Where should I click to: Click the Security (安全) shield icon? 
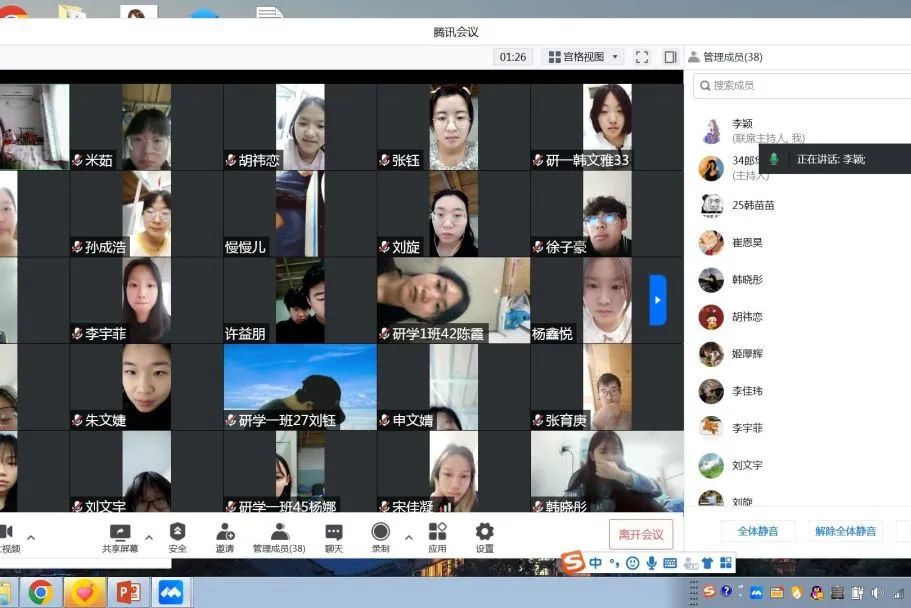(x=177, y=537)
